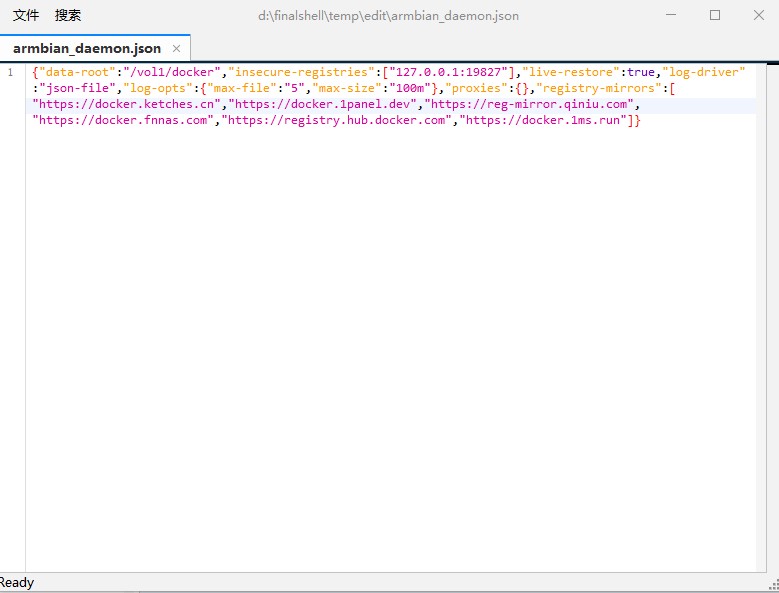Click the "insecure-registries" key
This screenshot has width=779, height=593.
304,73
